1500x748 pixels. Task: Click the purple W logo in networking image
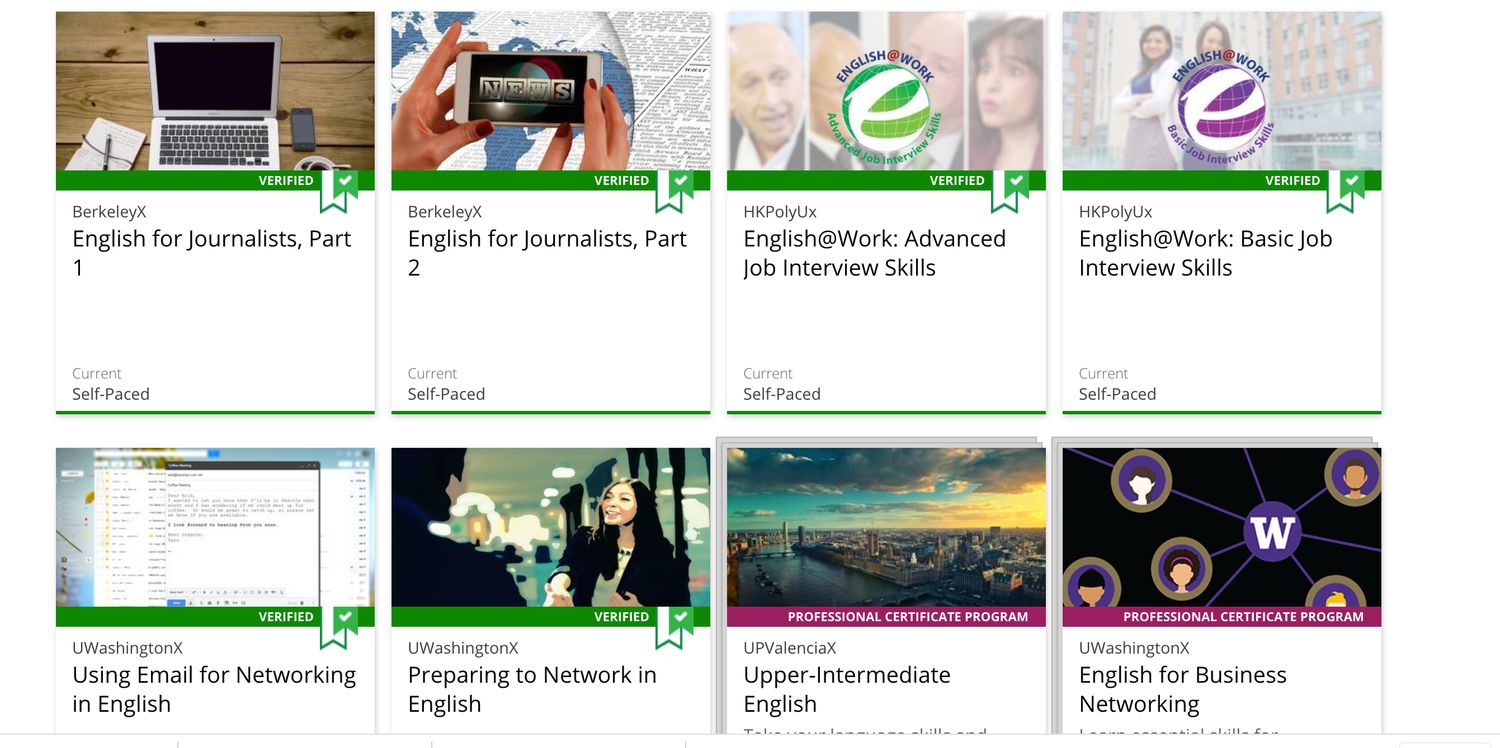click(x=1272, y=532)
